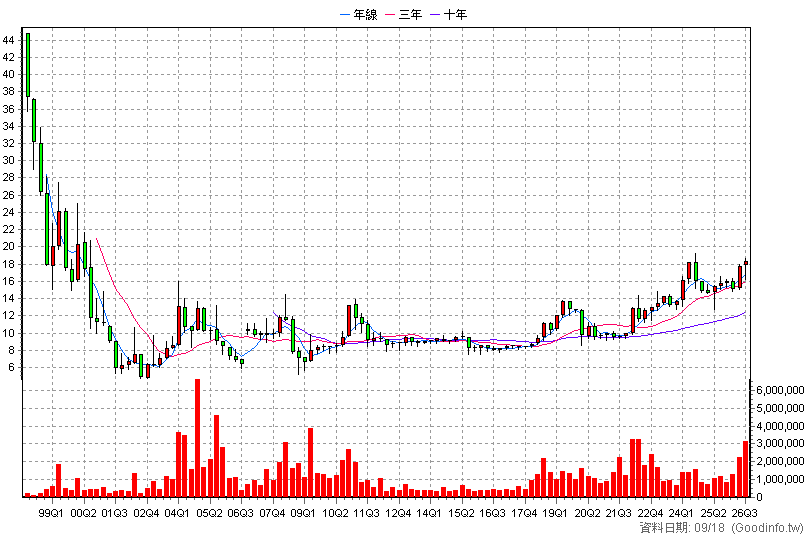The width and height of the screenshot is (808, 540).
Task: Click the 15Q2 quarter label
Action: [x=462, y=513]
